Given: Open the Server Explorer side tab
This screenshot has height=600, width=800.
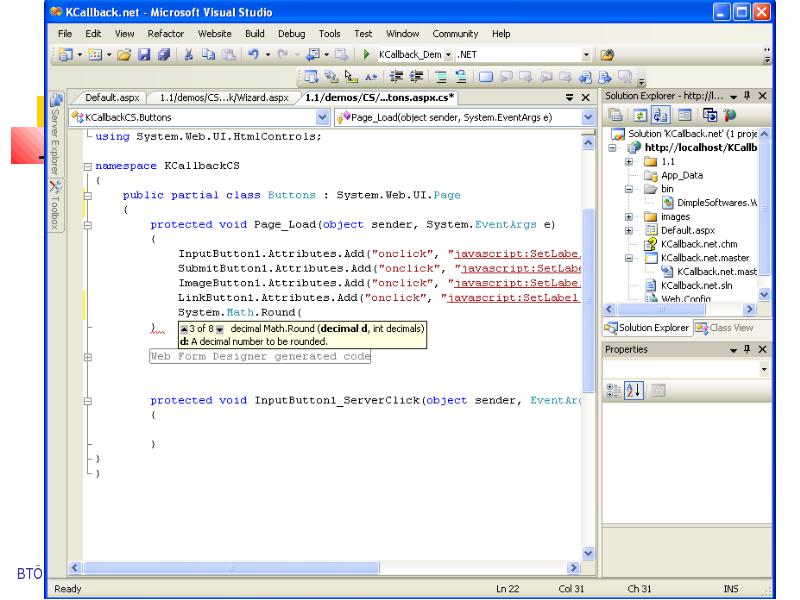Looking at the screenshot, I should [x=56, y=134].
